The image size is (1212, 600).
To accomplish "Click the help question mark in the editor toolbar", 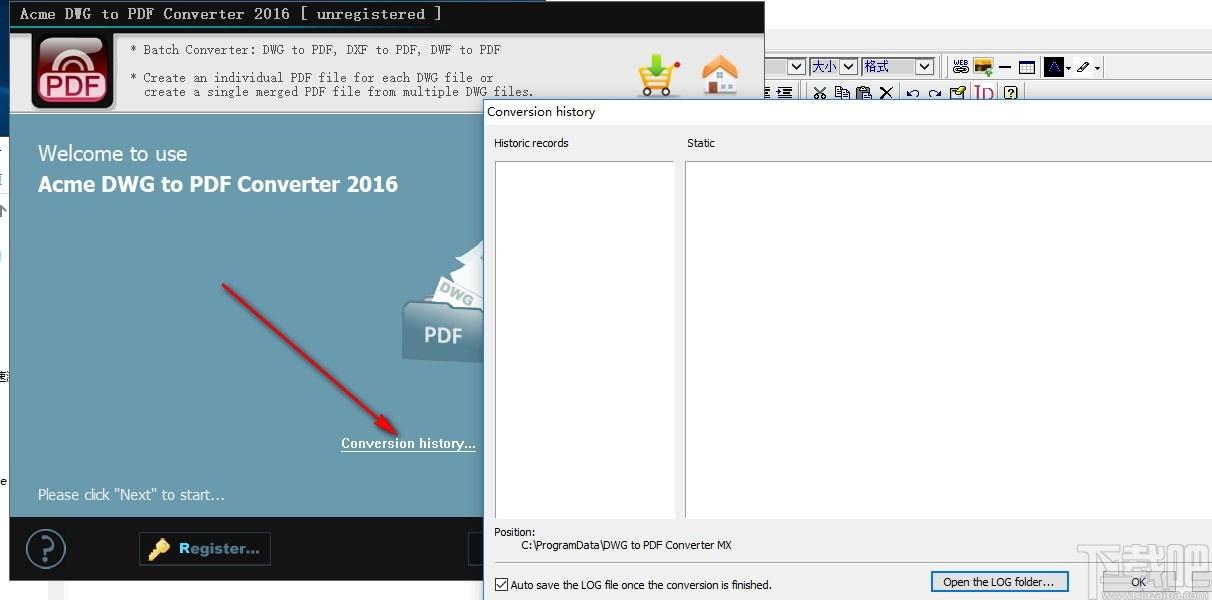I will [x=1011, y=93].
